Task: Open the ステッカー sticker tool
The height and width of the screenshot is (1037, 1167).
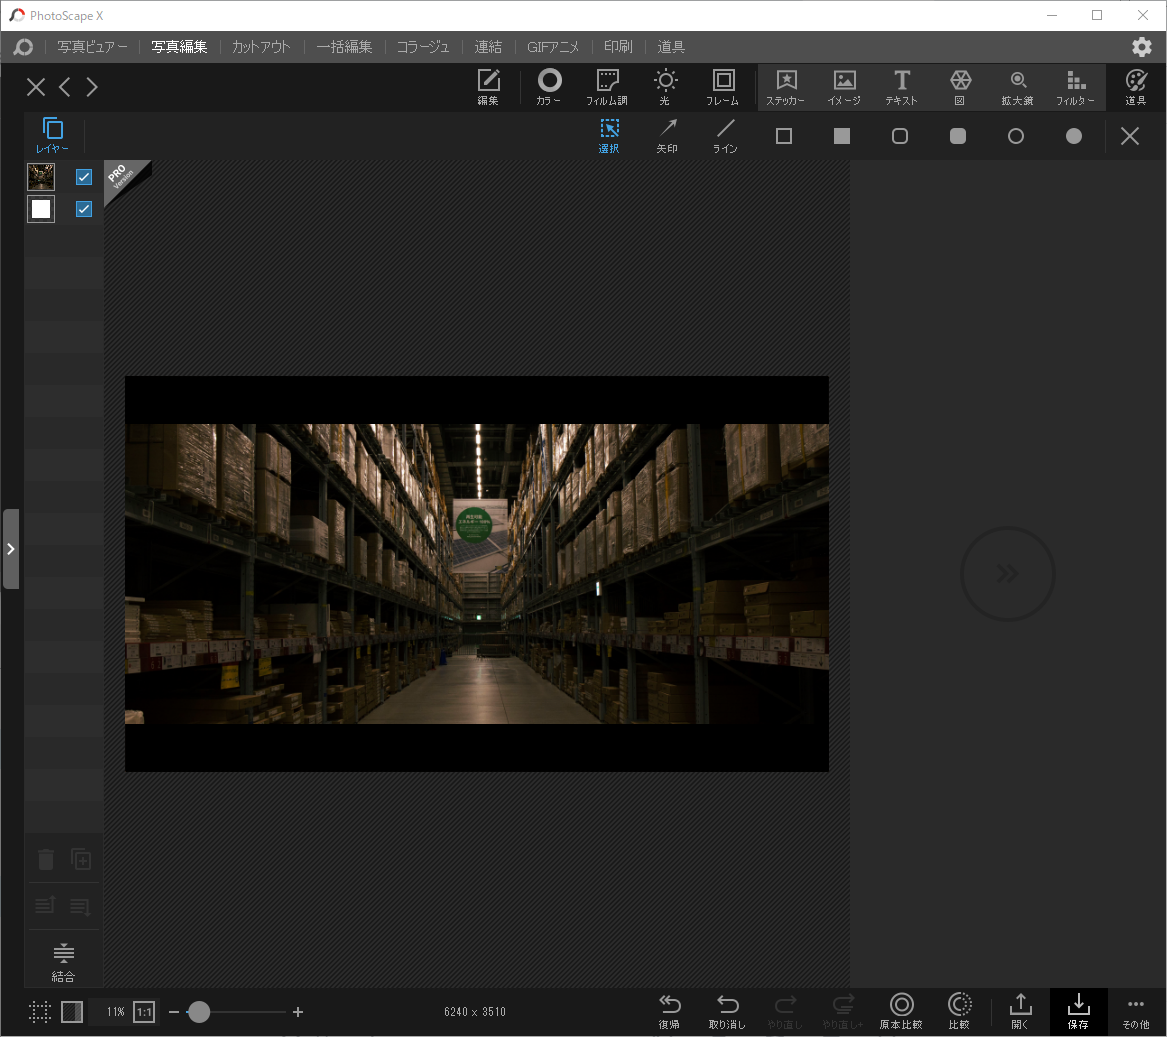Action: pos(786,87)
